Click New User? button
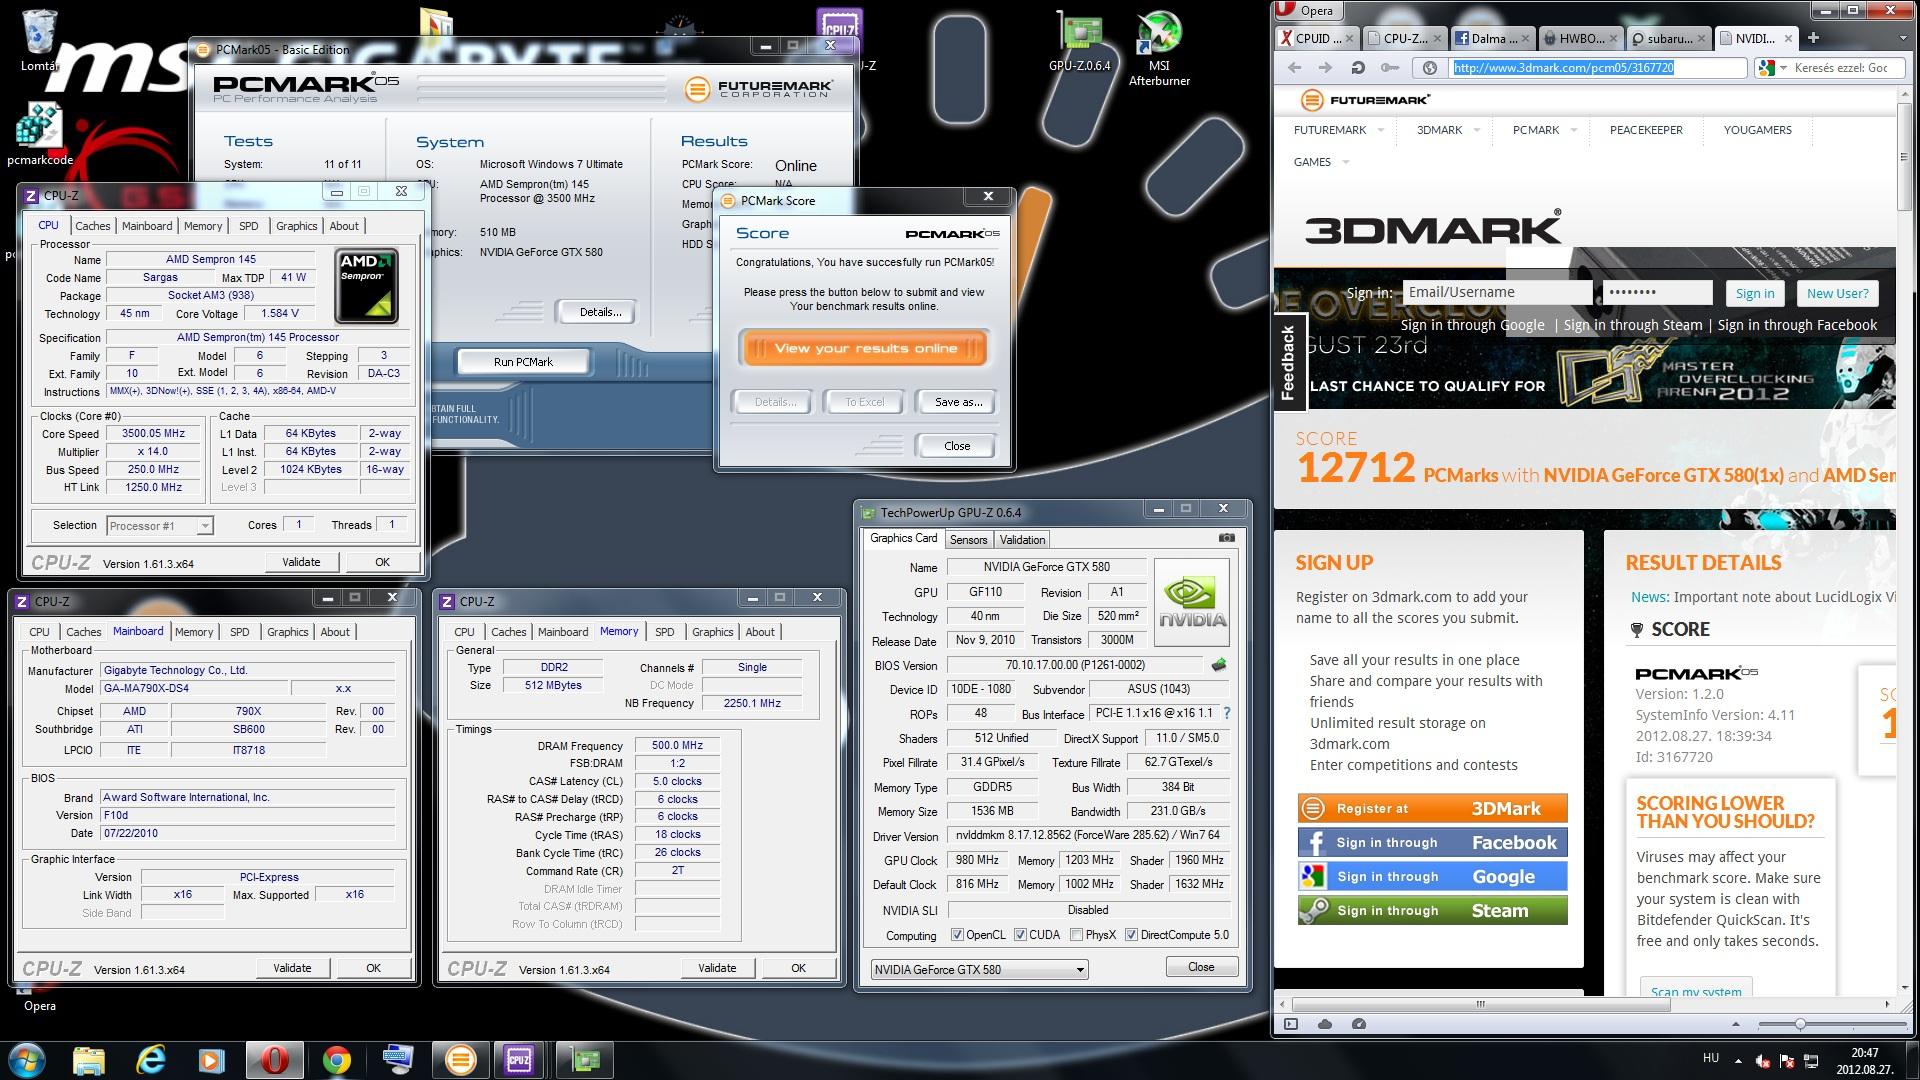The width and height of the screenshot is (1920, 1080). [x=1837, y=293]
